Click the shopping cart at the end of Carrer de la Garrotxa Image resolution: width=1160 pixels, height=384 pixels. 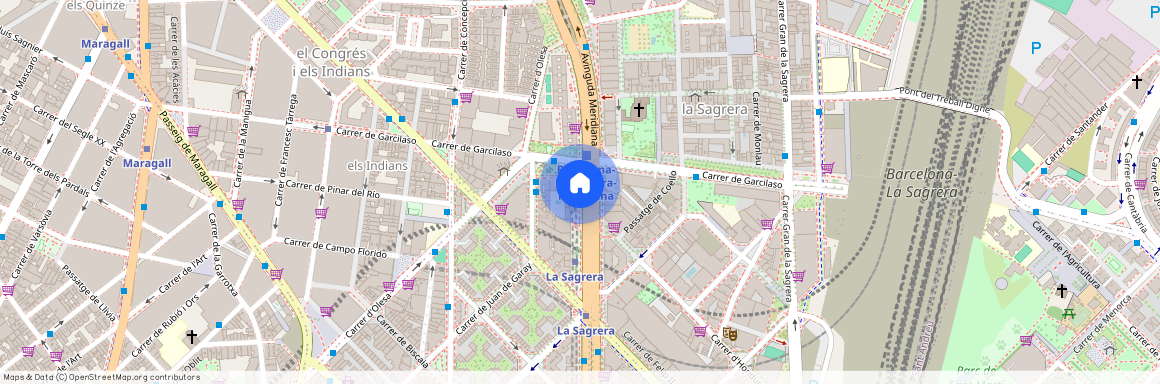277,274
